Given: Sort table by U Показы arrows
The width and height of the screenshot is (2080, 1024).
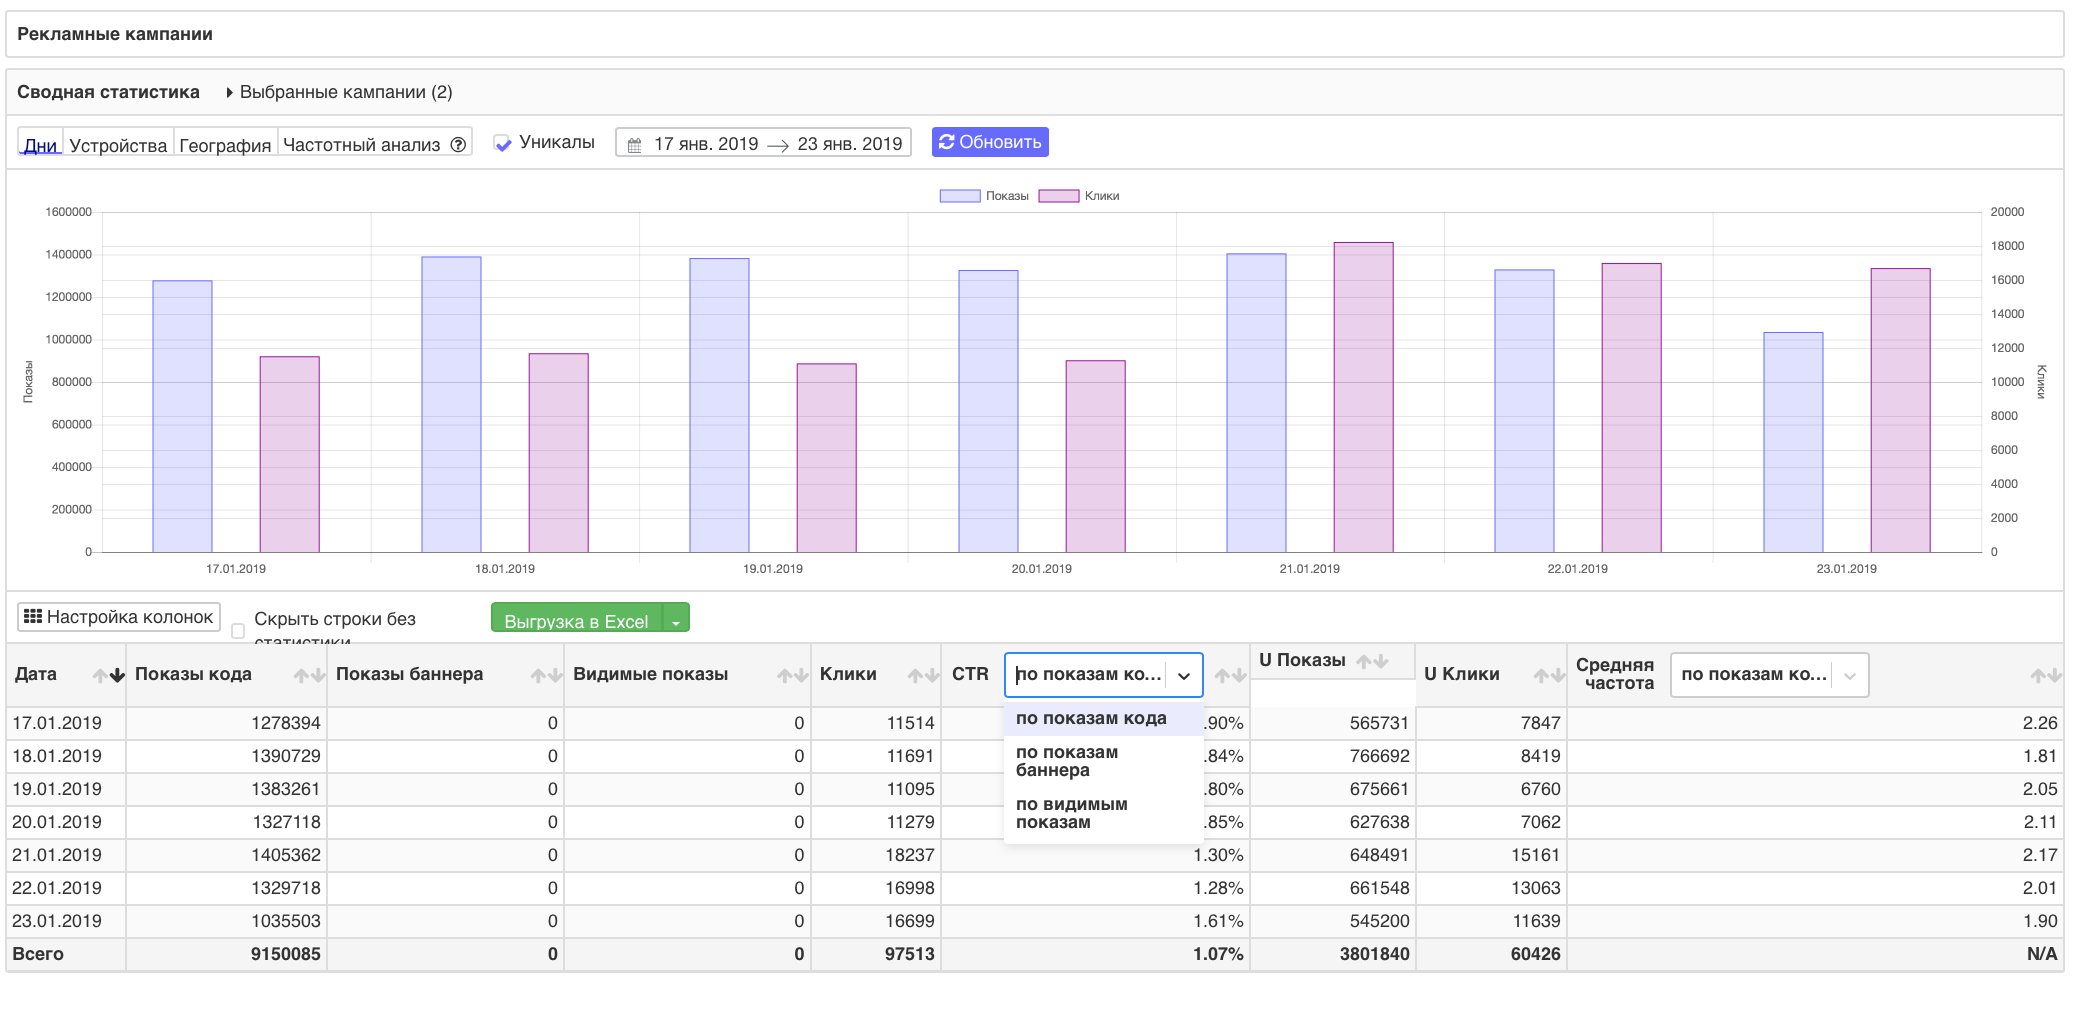Looking at the screenshot, I should pyautogui.click(x=1372, y=661).
